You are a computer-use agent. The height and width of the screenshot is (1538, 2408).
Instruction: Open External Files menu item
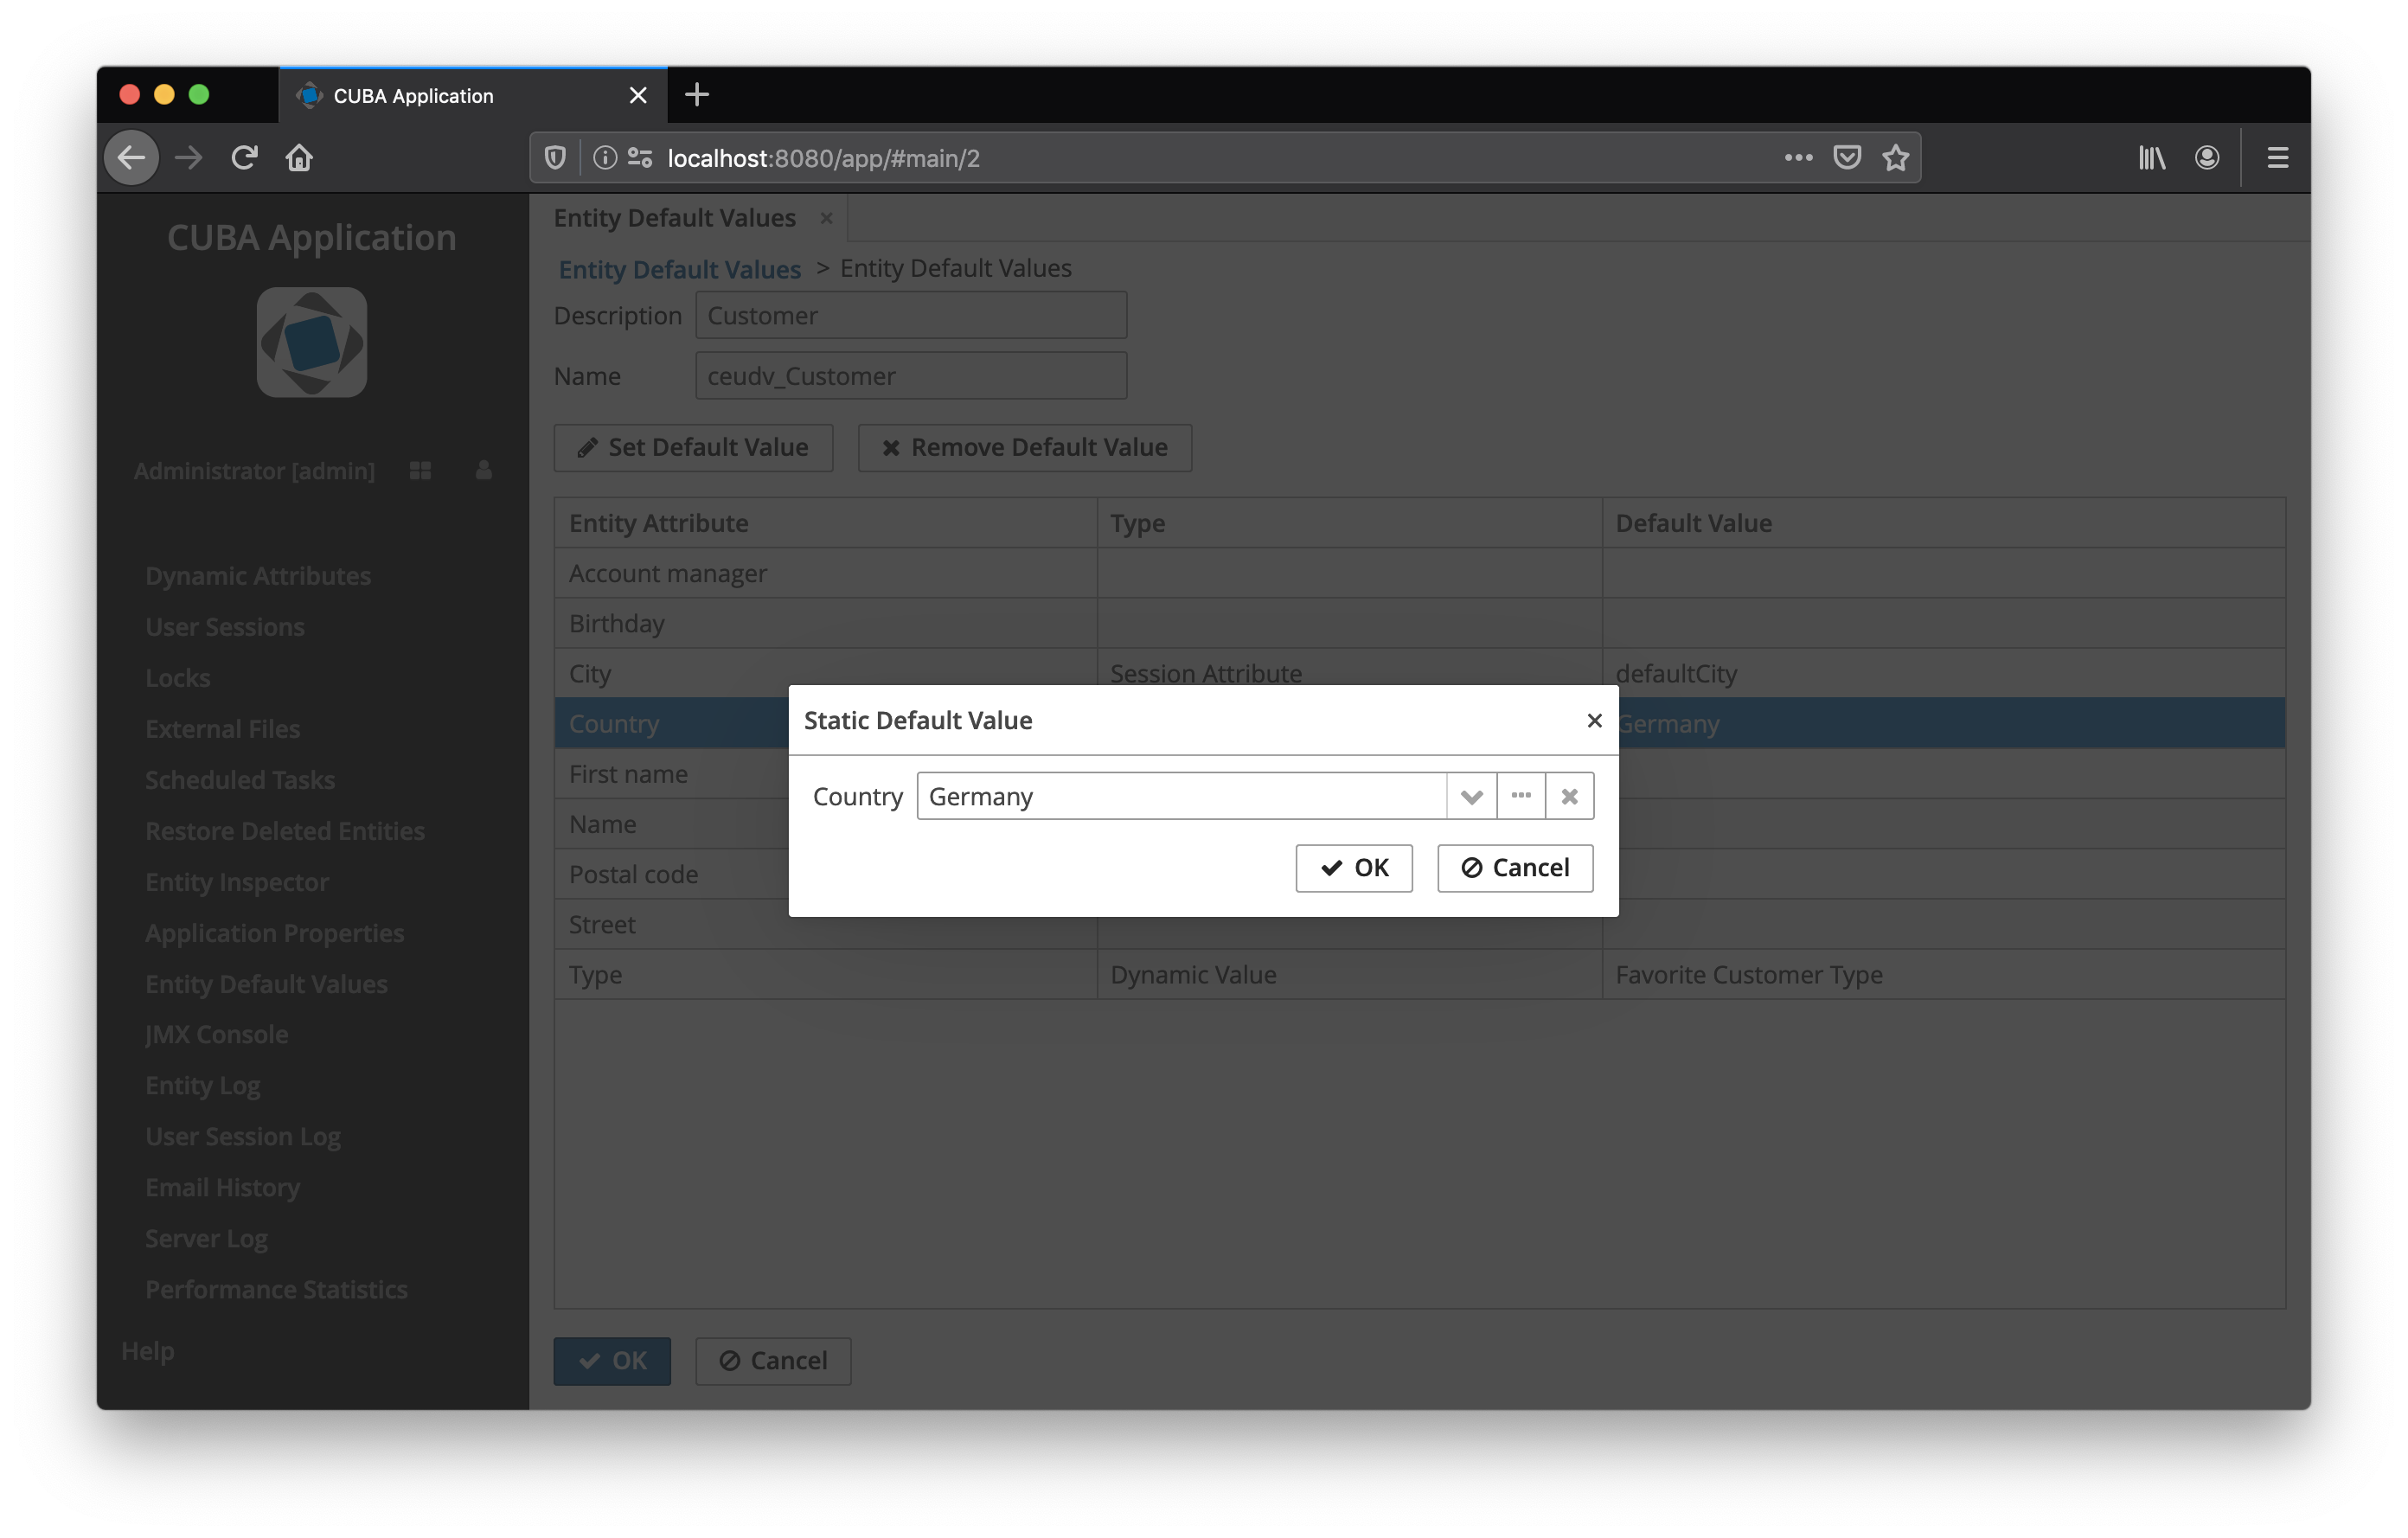222,728
